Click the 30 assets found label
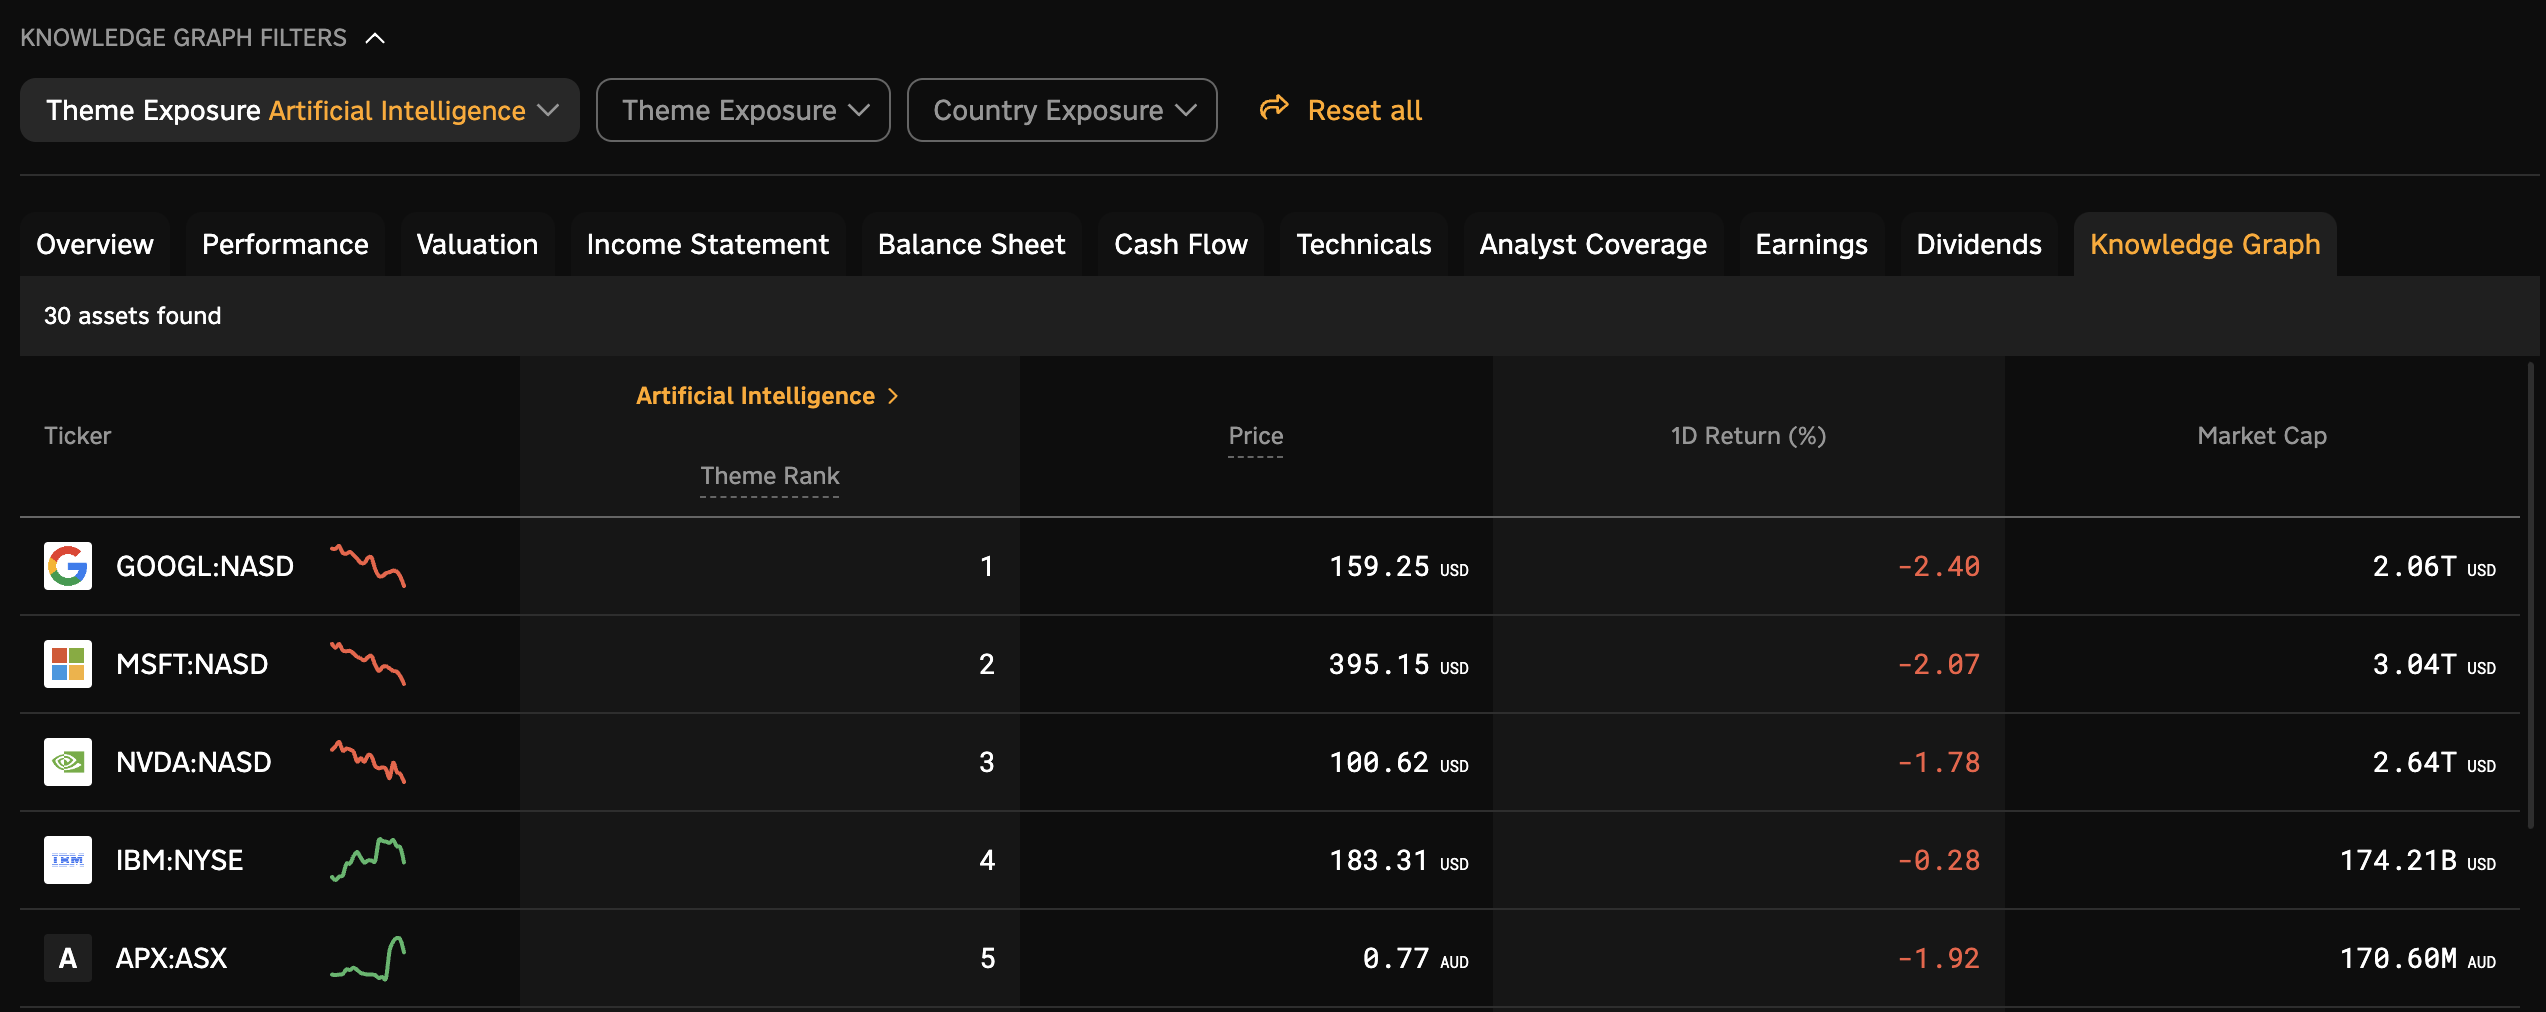 (133, 316)
